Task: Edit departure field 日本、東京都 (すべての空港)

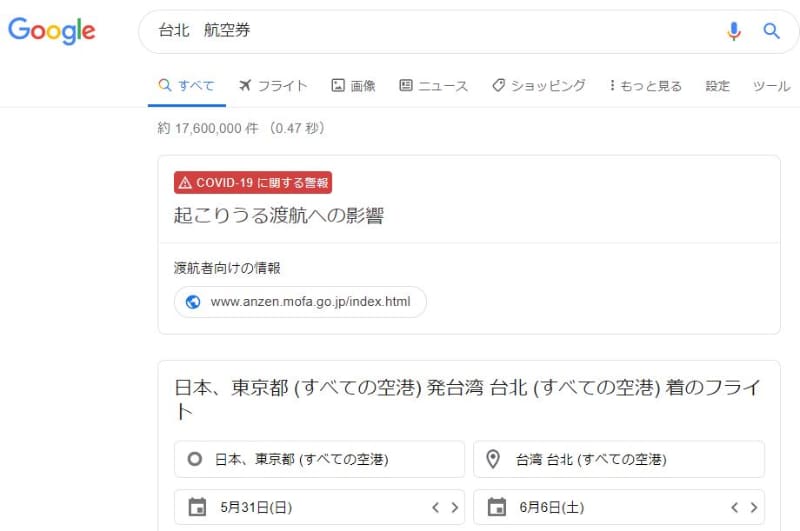Action: point(319,459)
